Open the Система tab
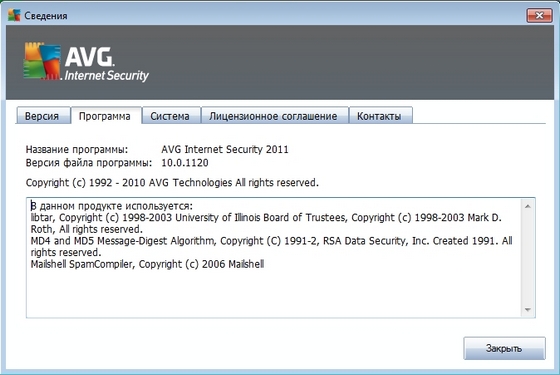Screen dimensions: 560x375 tap(170, 116)
